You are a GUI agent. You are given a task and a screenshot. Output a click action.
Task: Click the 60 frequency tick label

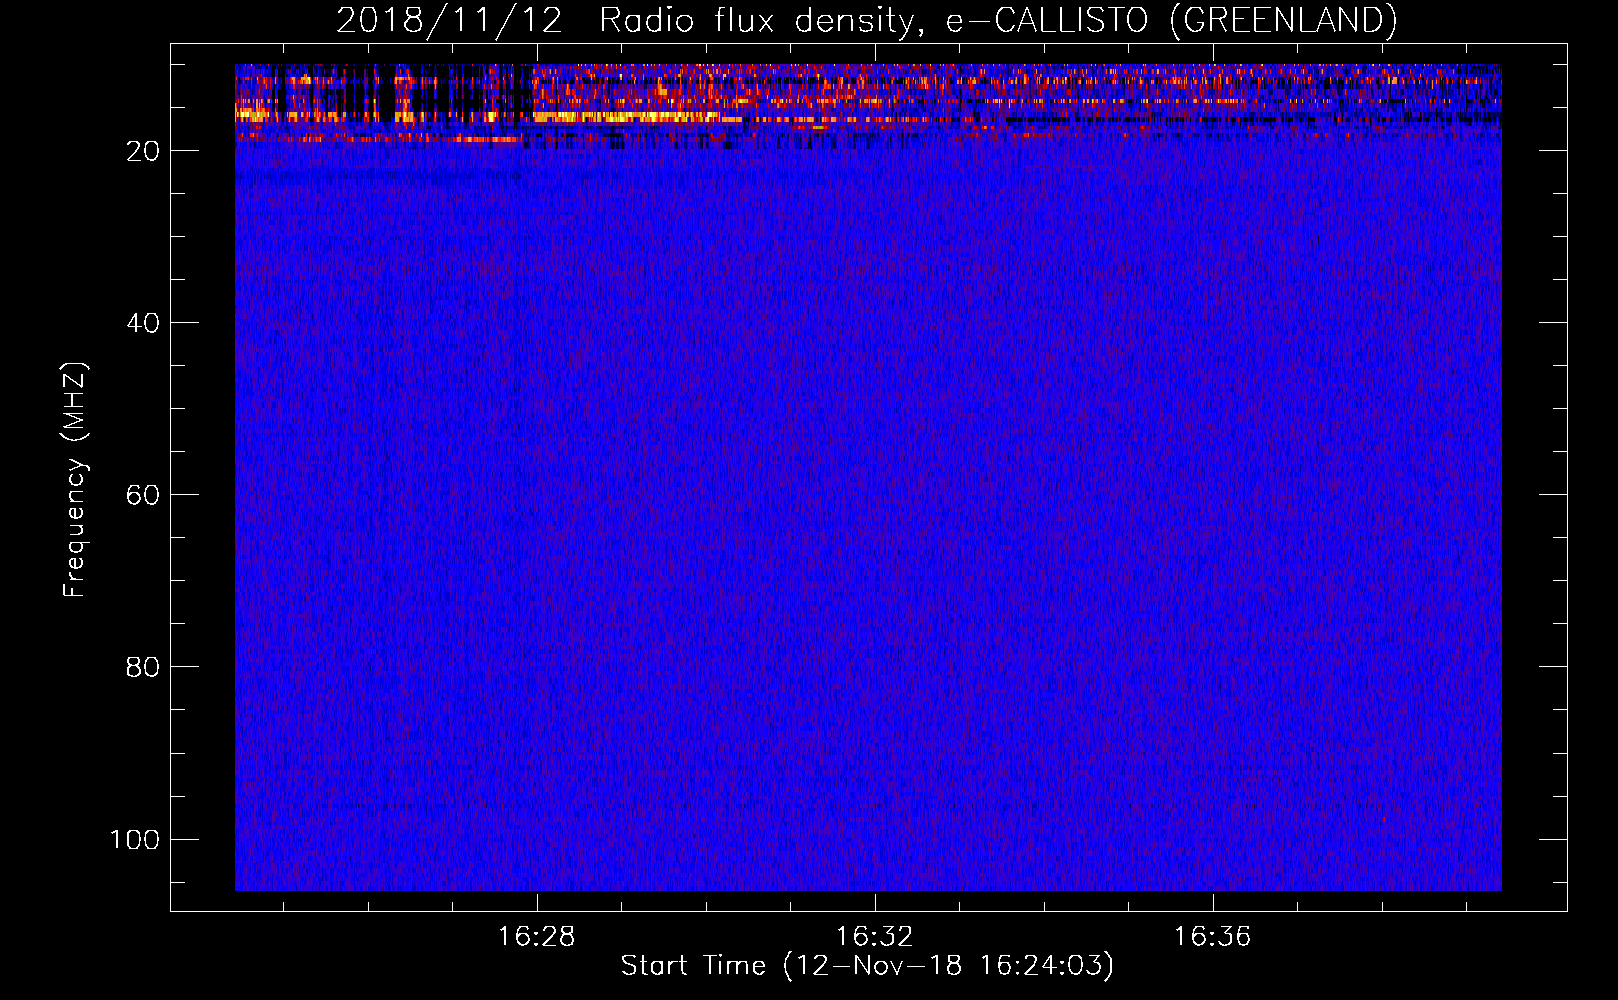click(143, 495)
